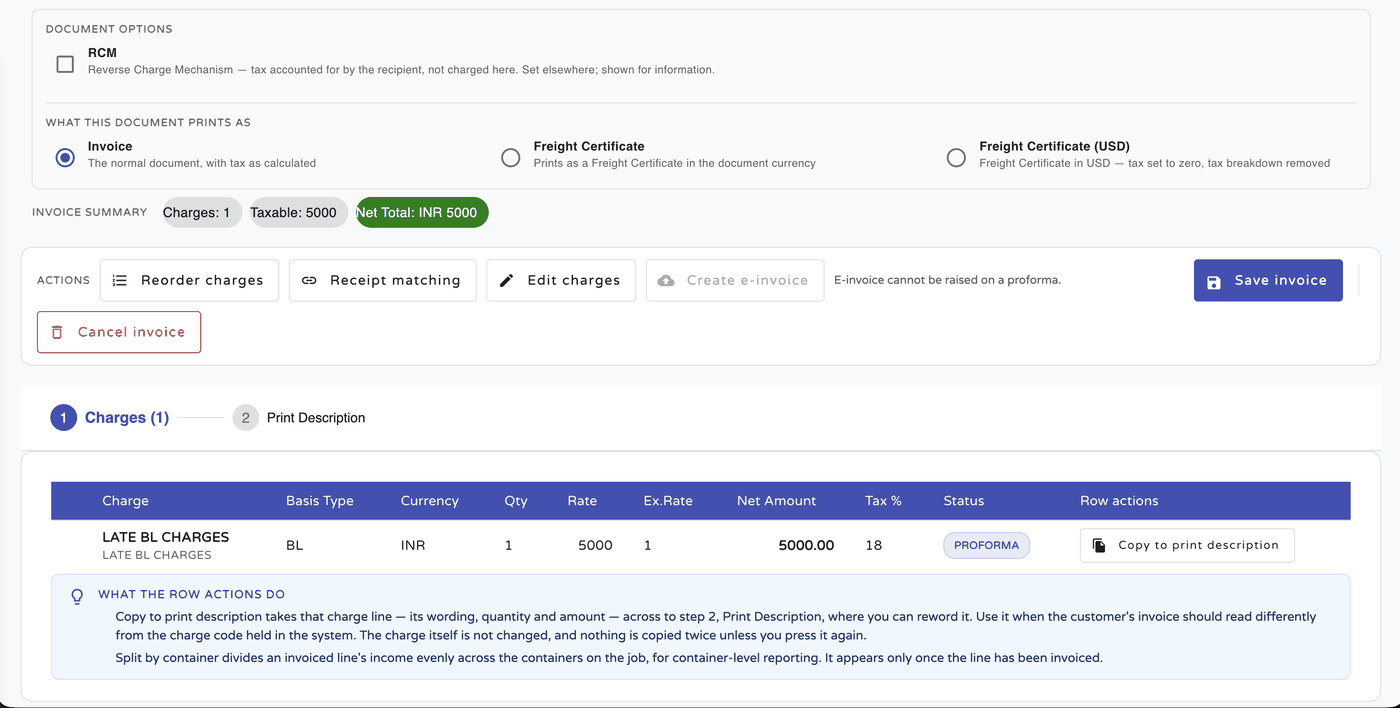Click the WHAT THIS DOCUMENT PRINTS AS label
Image resolution: width=1400 pixels, height=708 pixels.
coord(148,122)
